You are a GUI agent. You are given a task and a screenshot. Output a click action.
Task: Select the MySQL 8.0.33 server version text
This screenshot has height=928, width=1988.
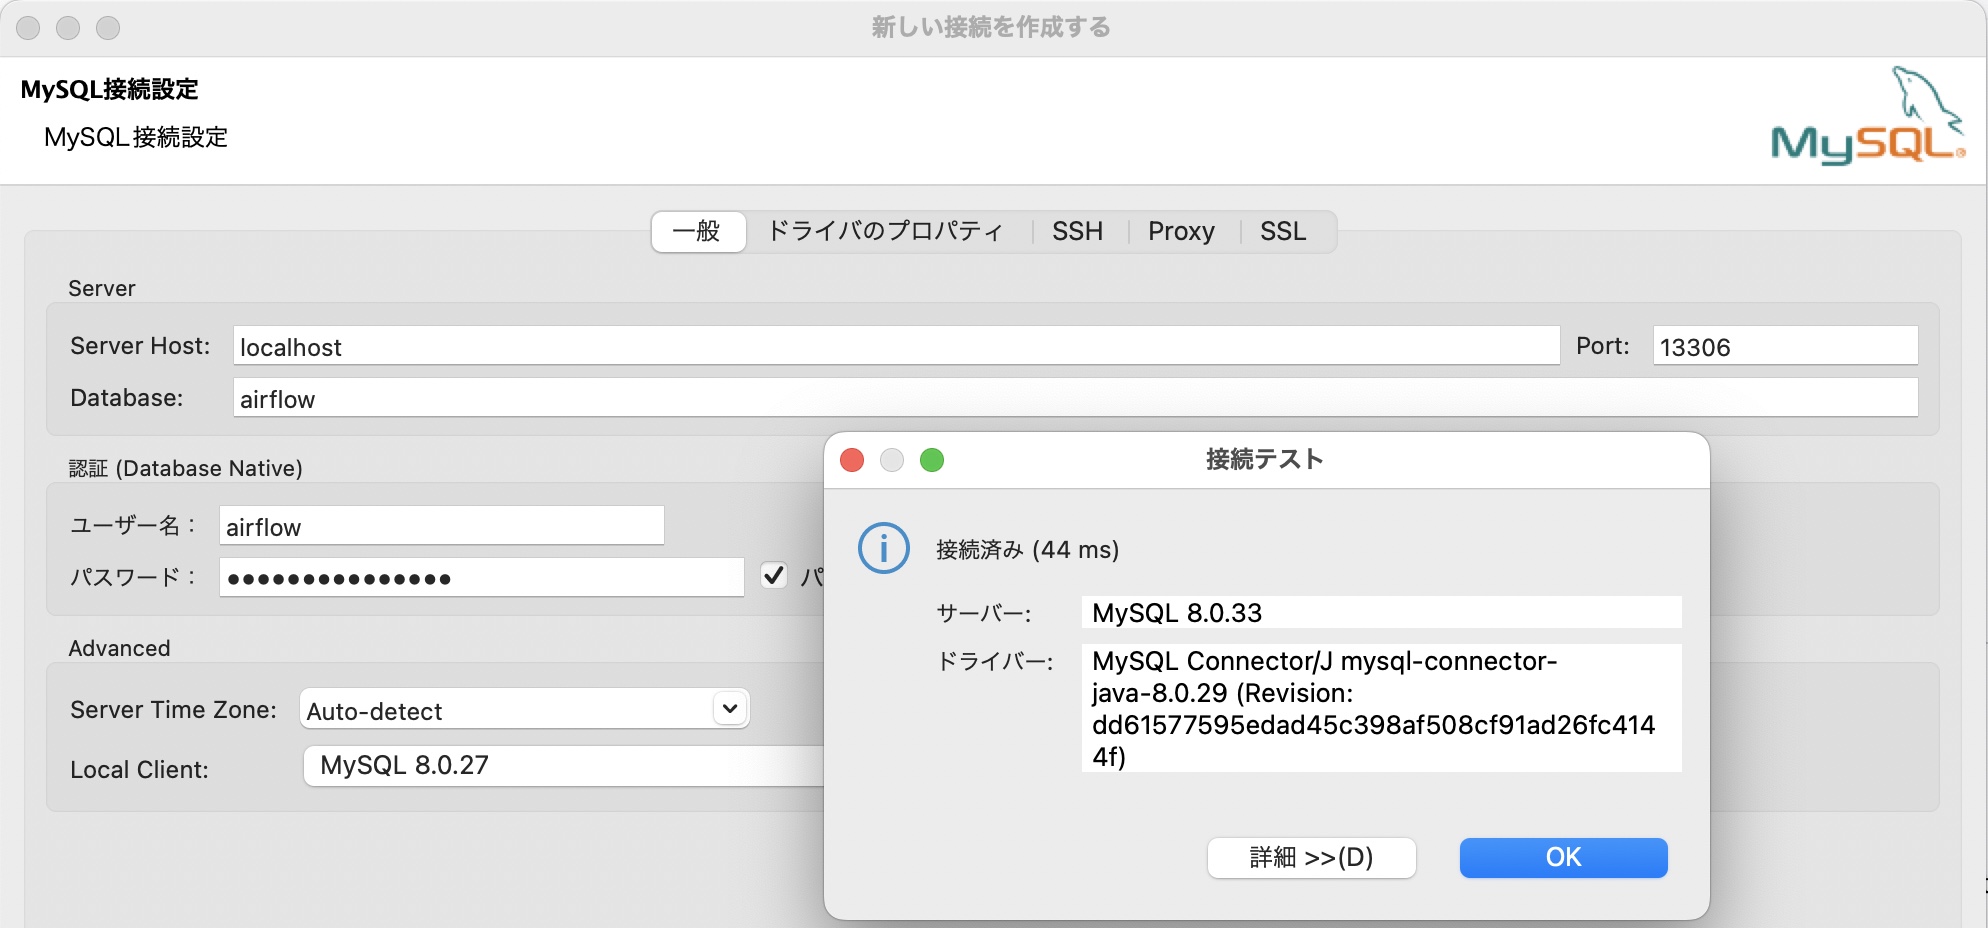click(1177, 612)
